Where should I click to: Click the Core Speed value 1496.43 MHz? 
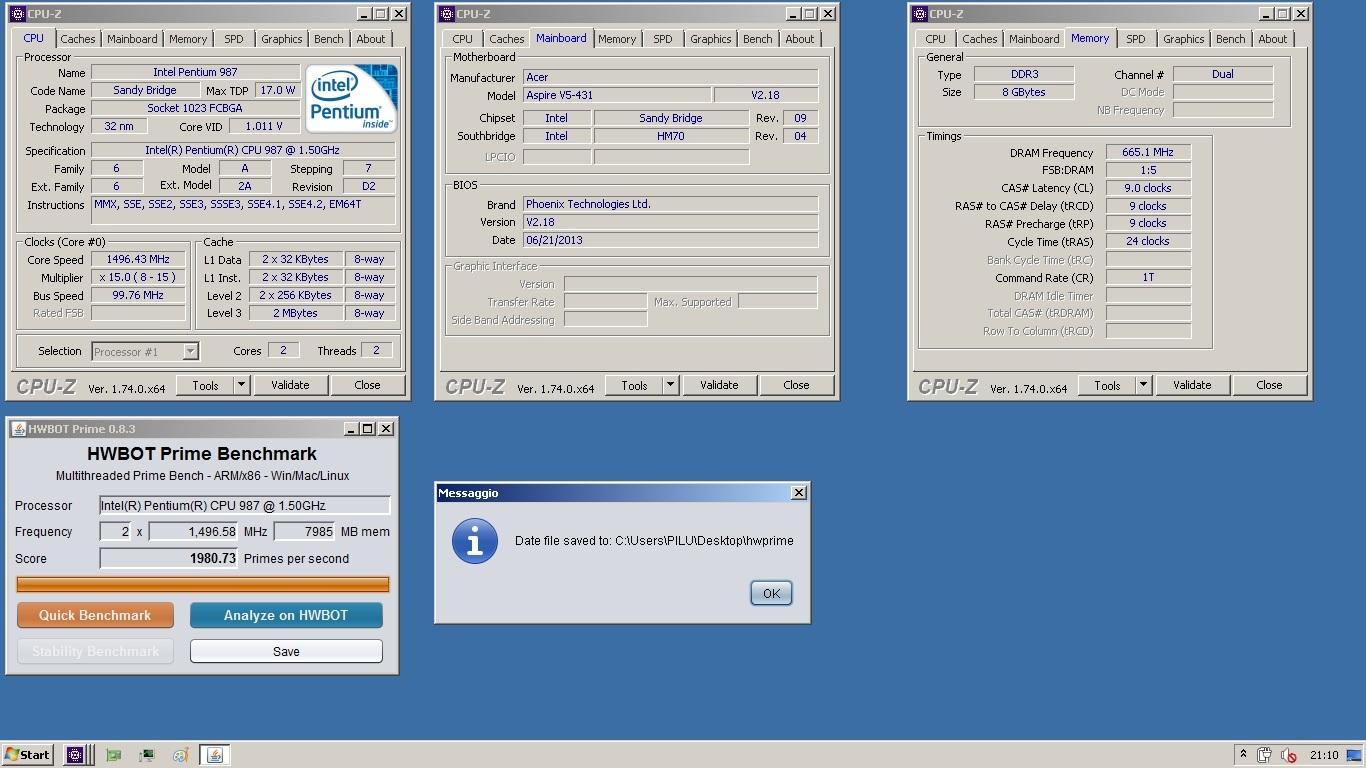(138, 259)
